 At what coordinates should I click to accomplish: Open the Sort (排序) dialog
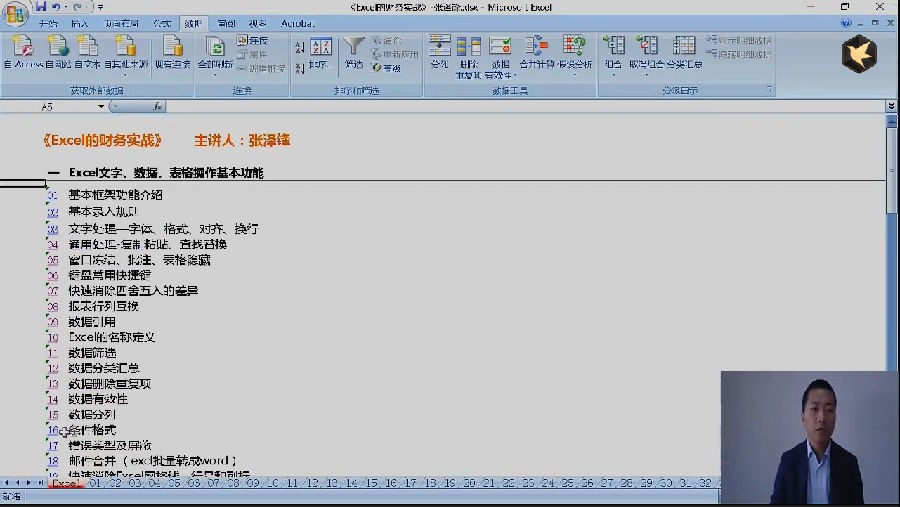[x=320, y=53]
